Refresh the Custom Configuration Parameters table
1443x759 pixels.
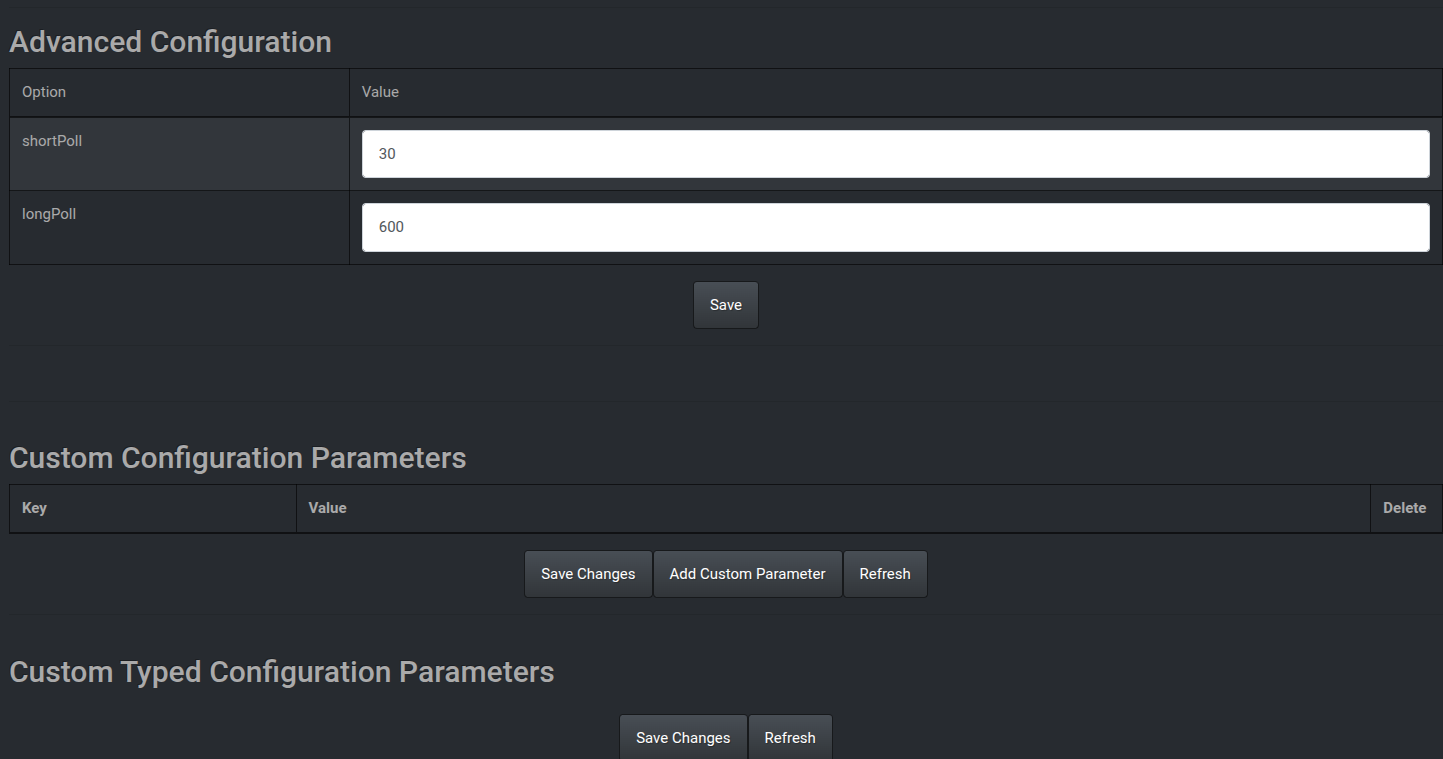point(885,574)
